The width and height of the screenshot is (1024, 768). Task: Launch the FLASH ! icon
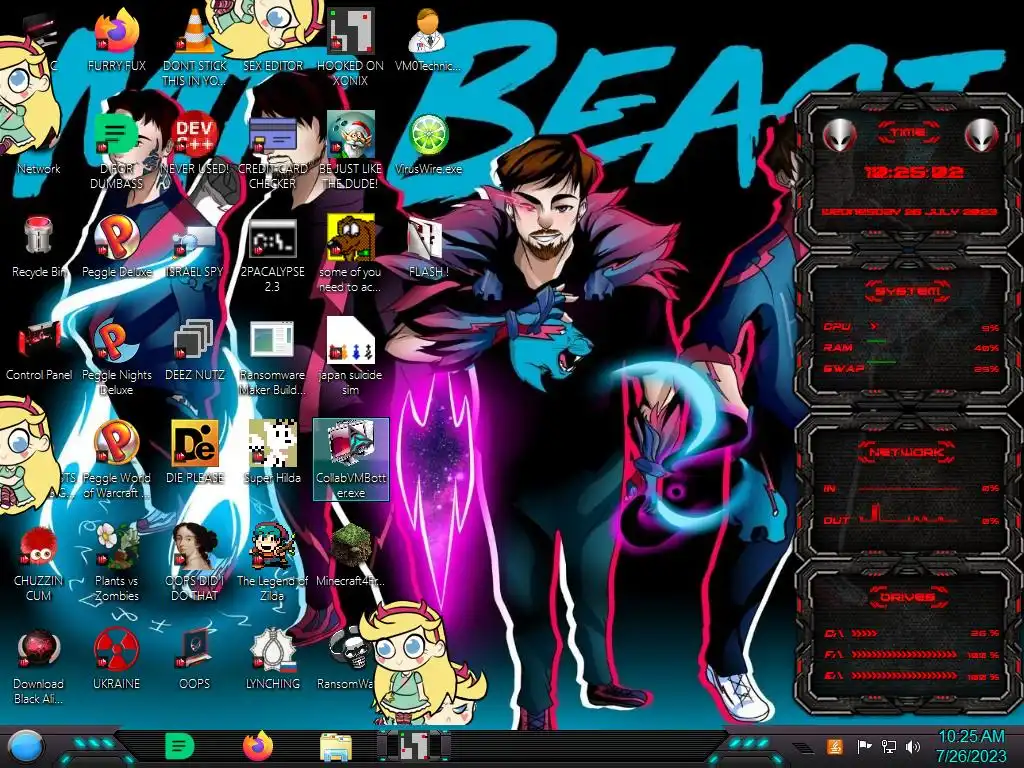428,246
